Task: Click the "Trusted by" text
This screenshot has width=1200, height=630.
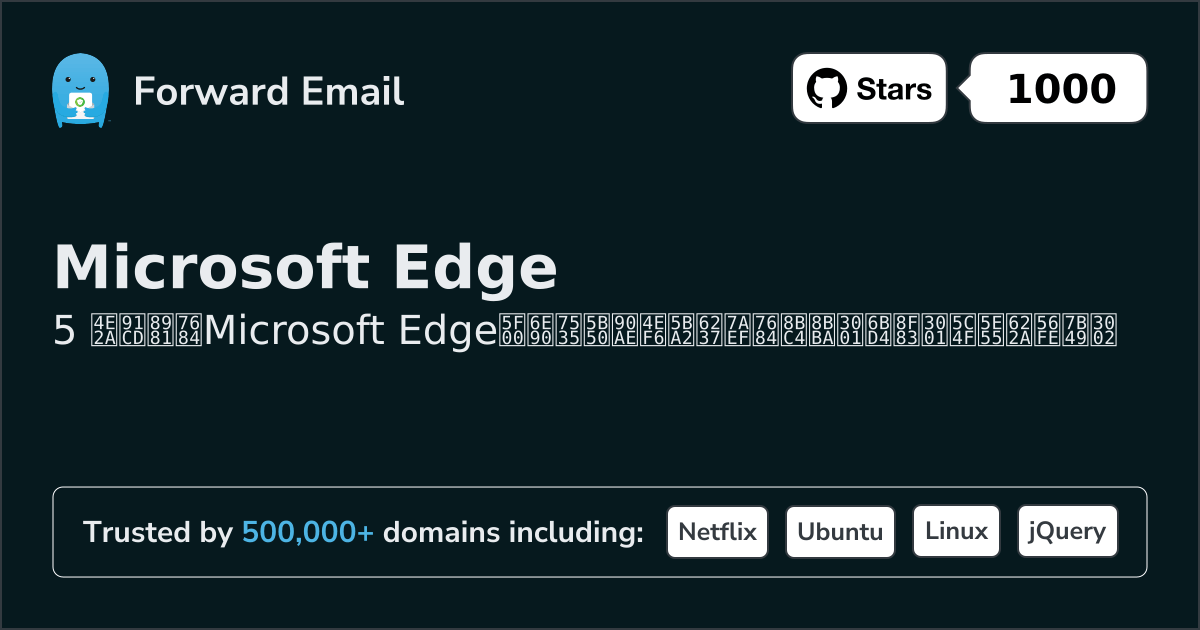Action: [x=157, y=532]
